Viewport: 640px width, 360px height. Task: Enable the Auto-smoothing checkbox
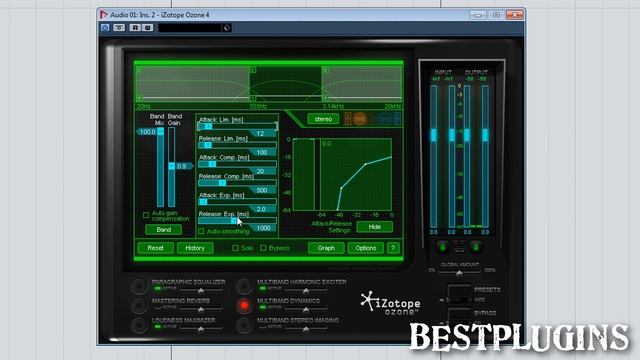tap(201, 231)
